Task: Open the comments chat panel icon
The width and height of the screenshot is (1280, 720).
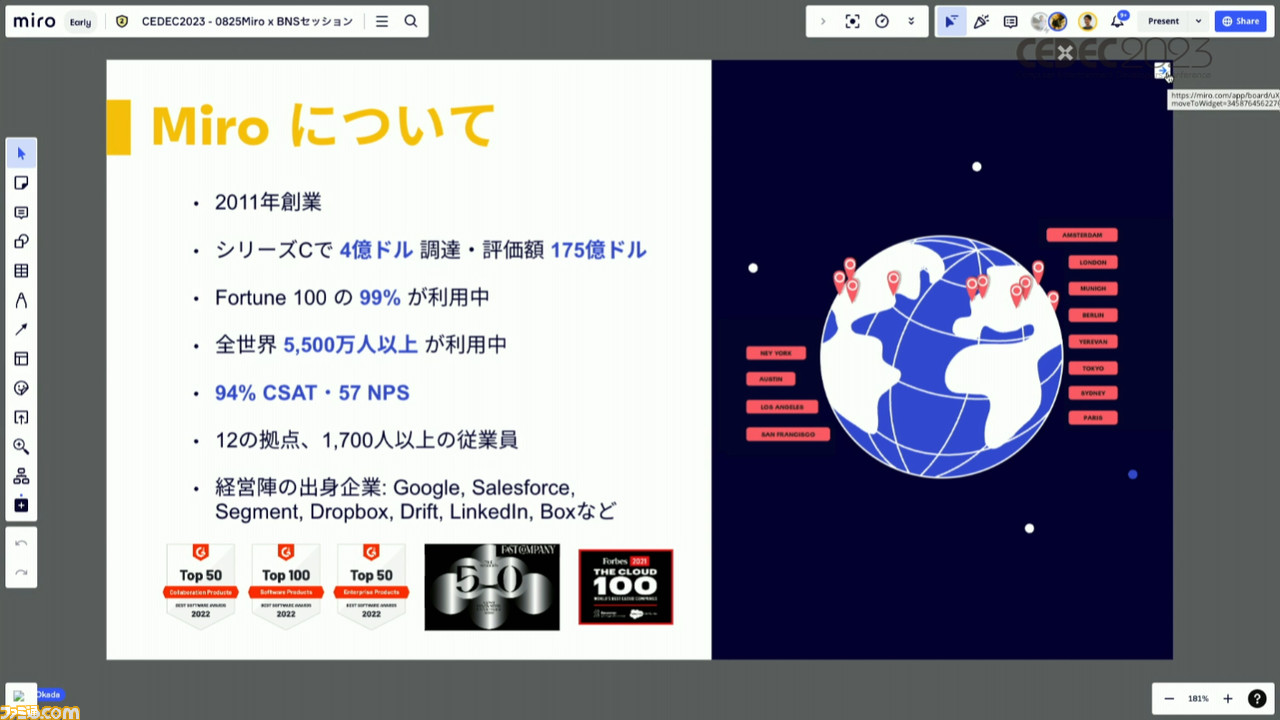Action: pyautogui.click(x=1010, y=21)
